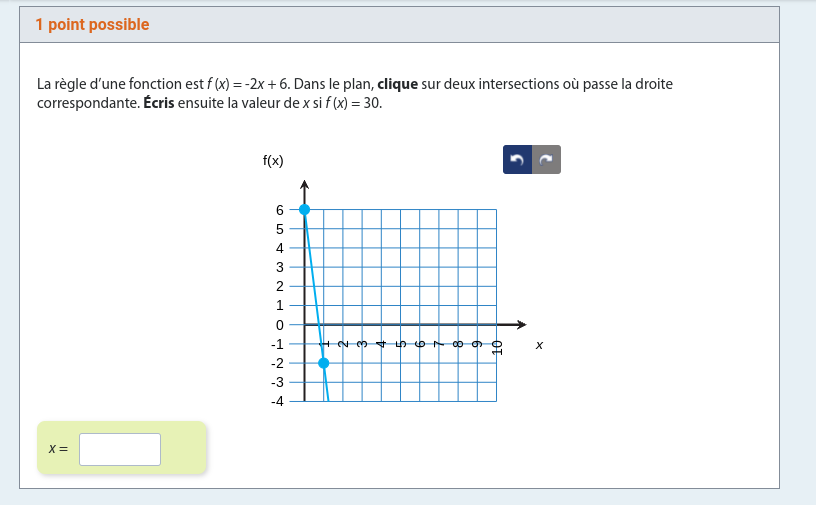The width and height of the screenshot is (816, 505).
Task: Click grid intersection x = 9, f(x) = -3
Action: (477, 382)
